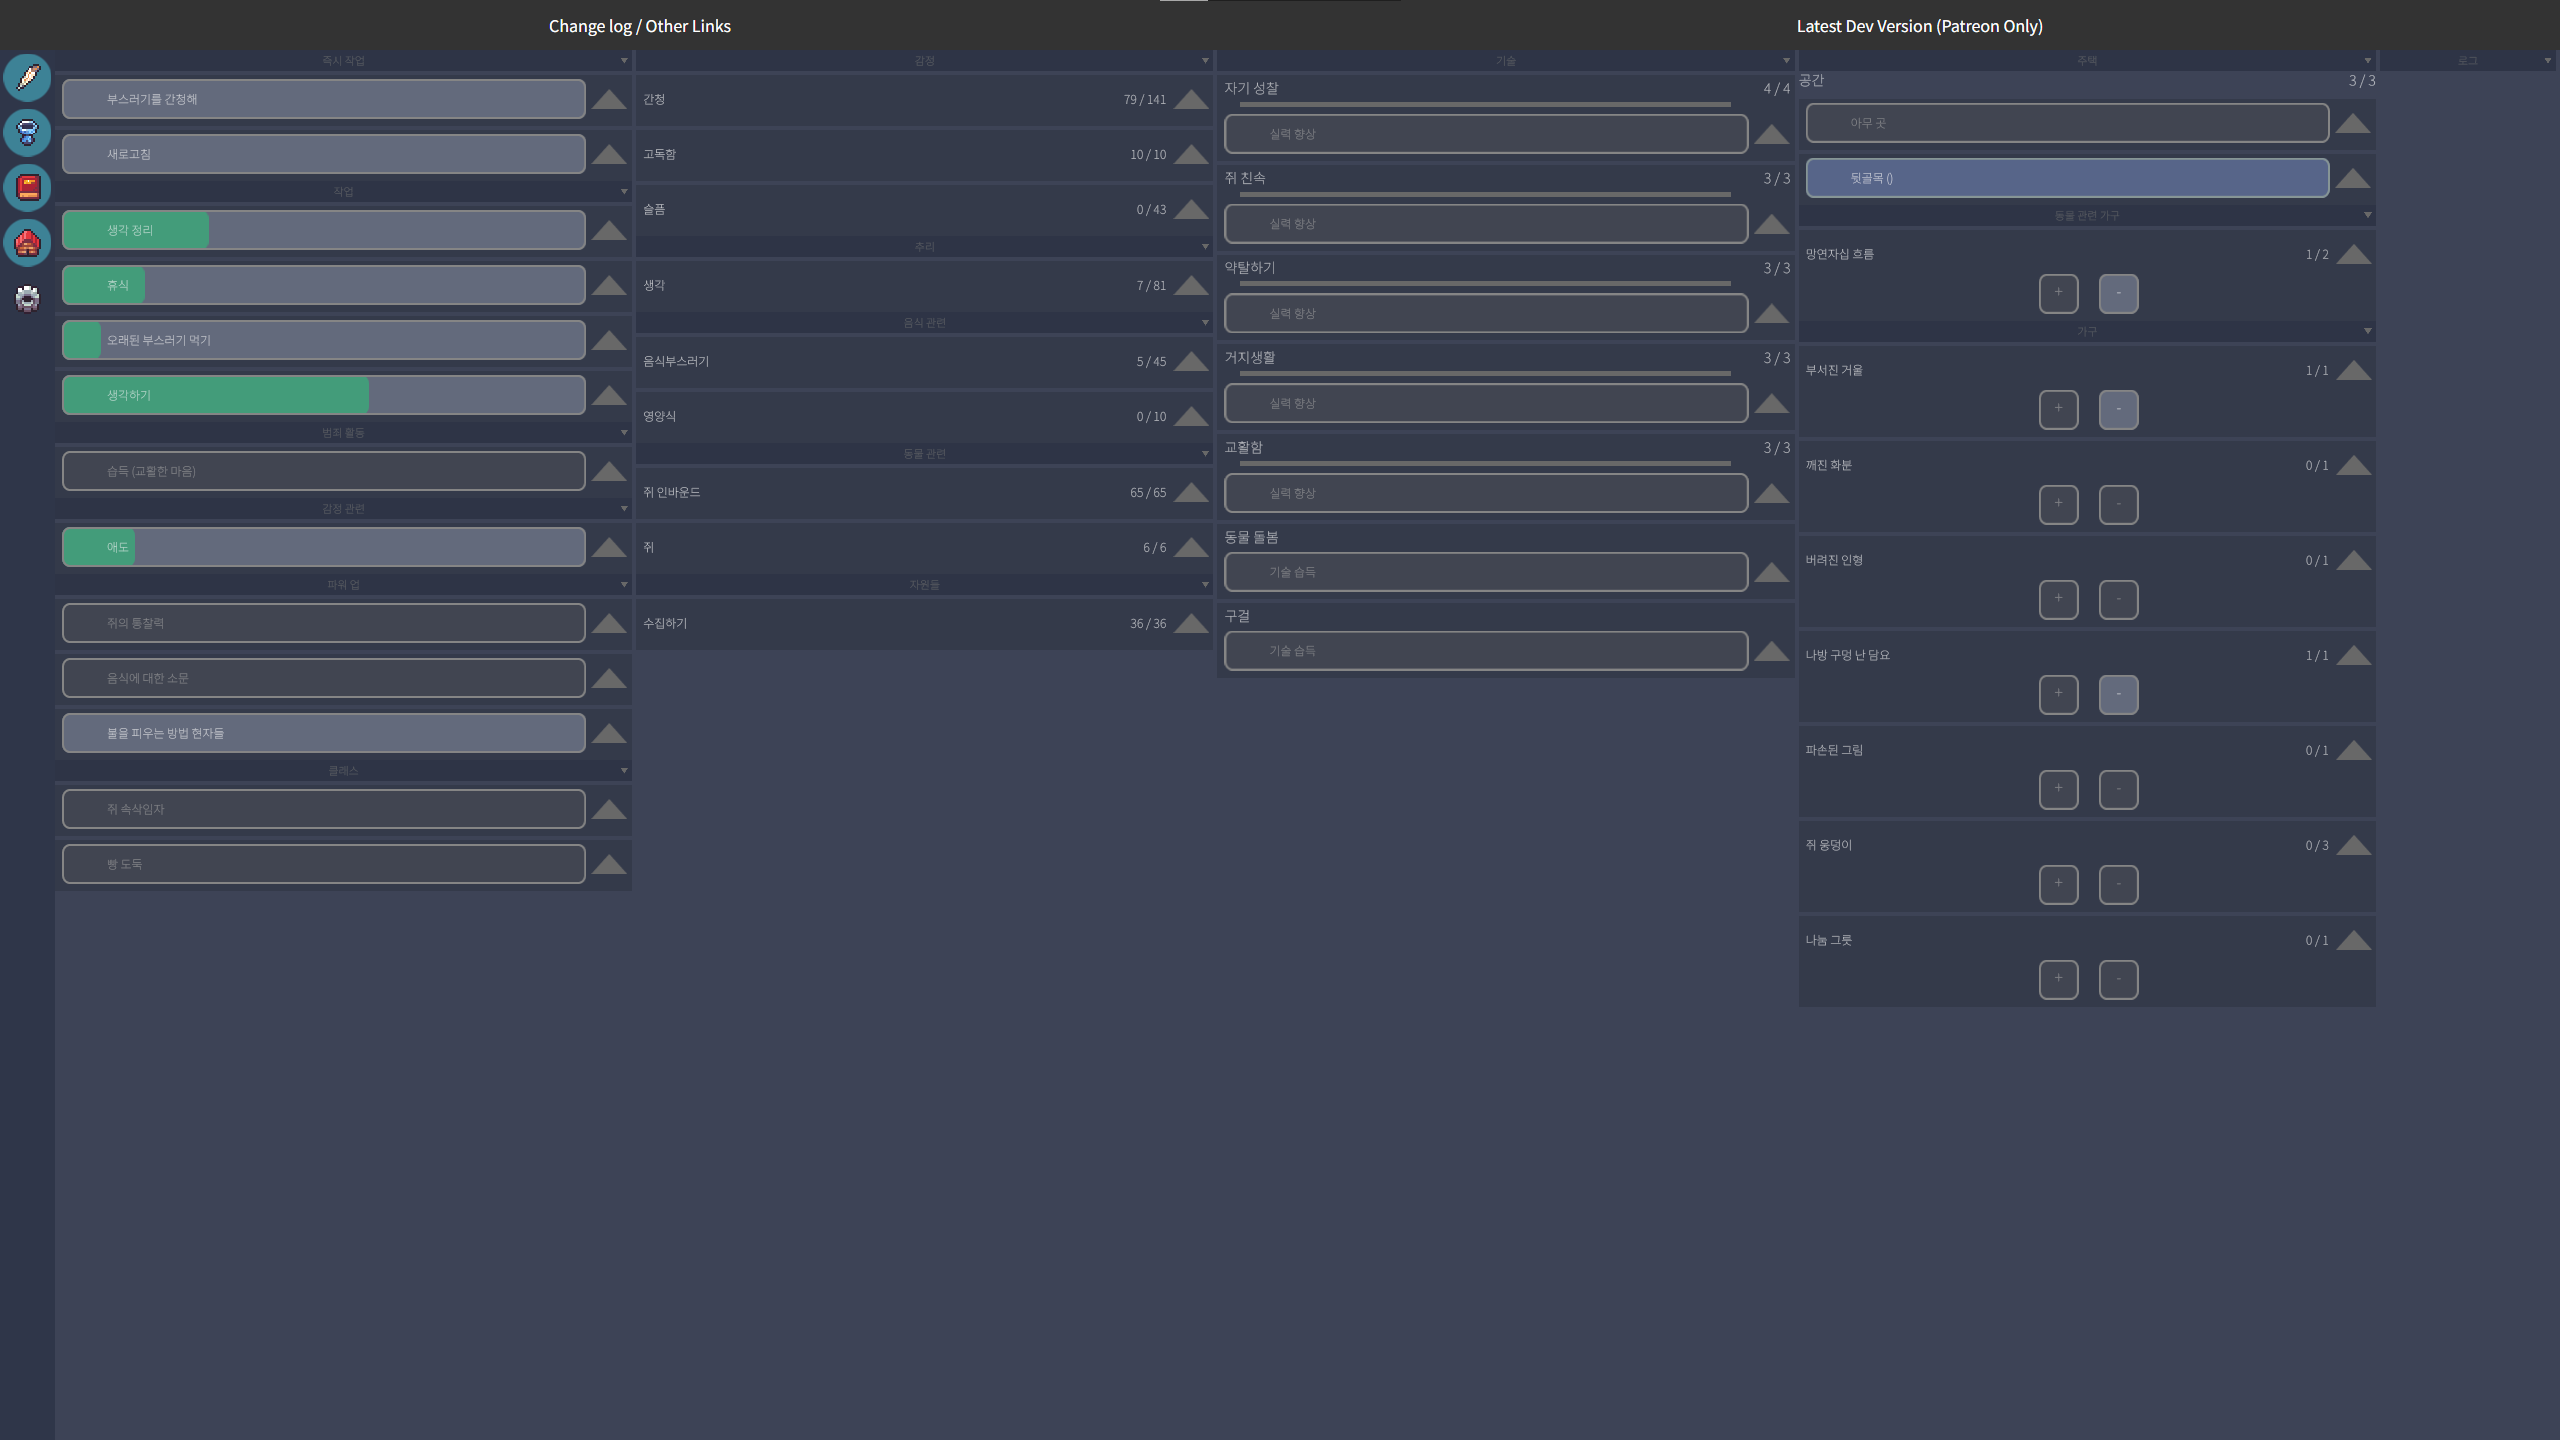Click triangle icon next to 부스러기를 간청해

tap(609, 99)
